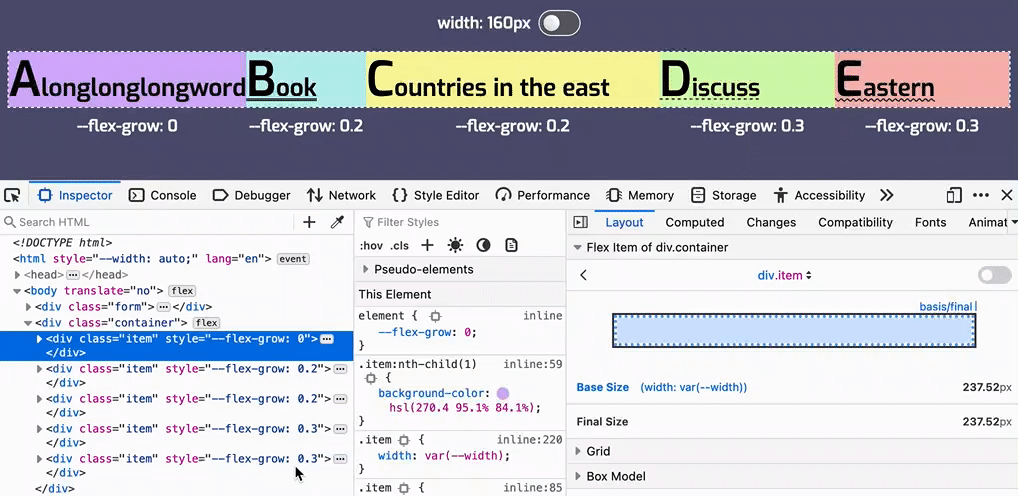Click the flex badge next to div container

tap(206, 323)
